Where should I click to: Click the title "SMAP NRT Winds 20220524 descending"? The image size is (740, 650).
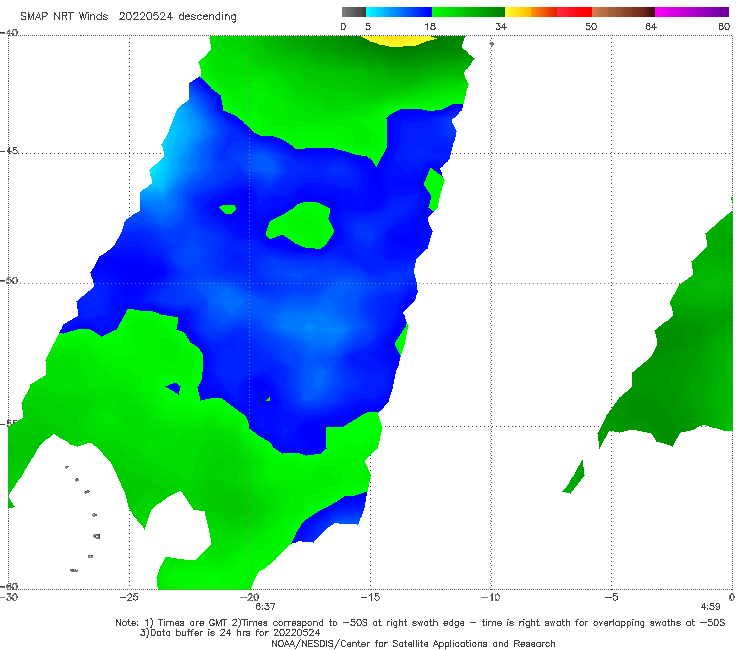[x=128, y=17]
